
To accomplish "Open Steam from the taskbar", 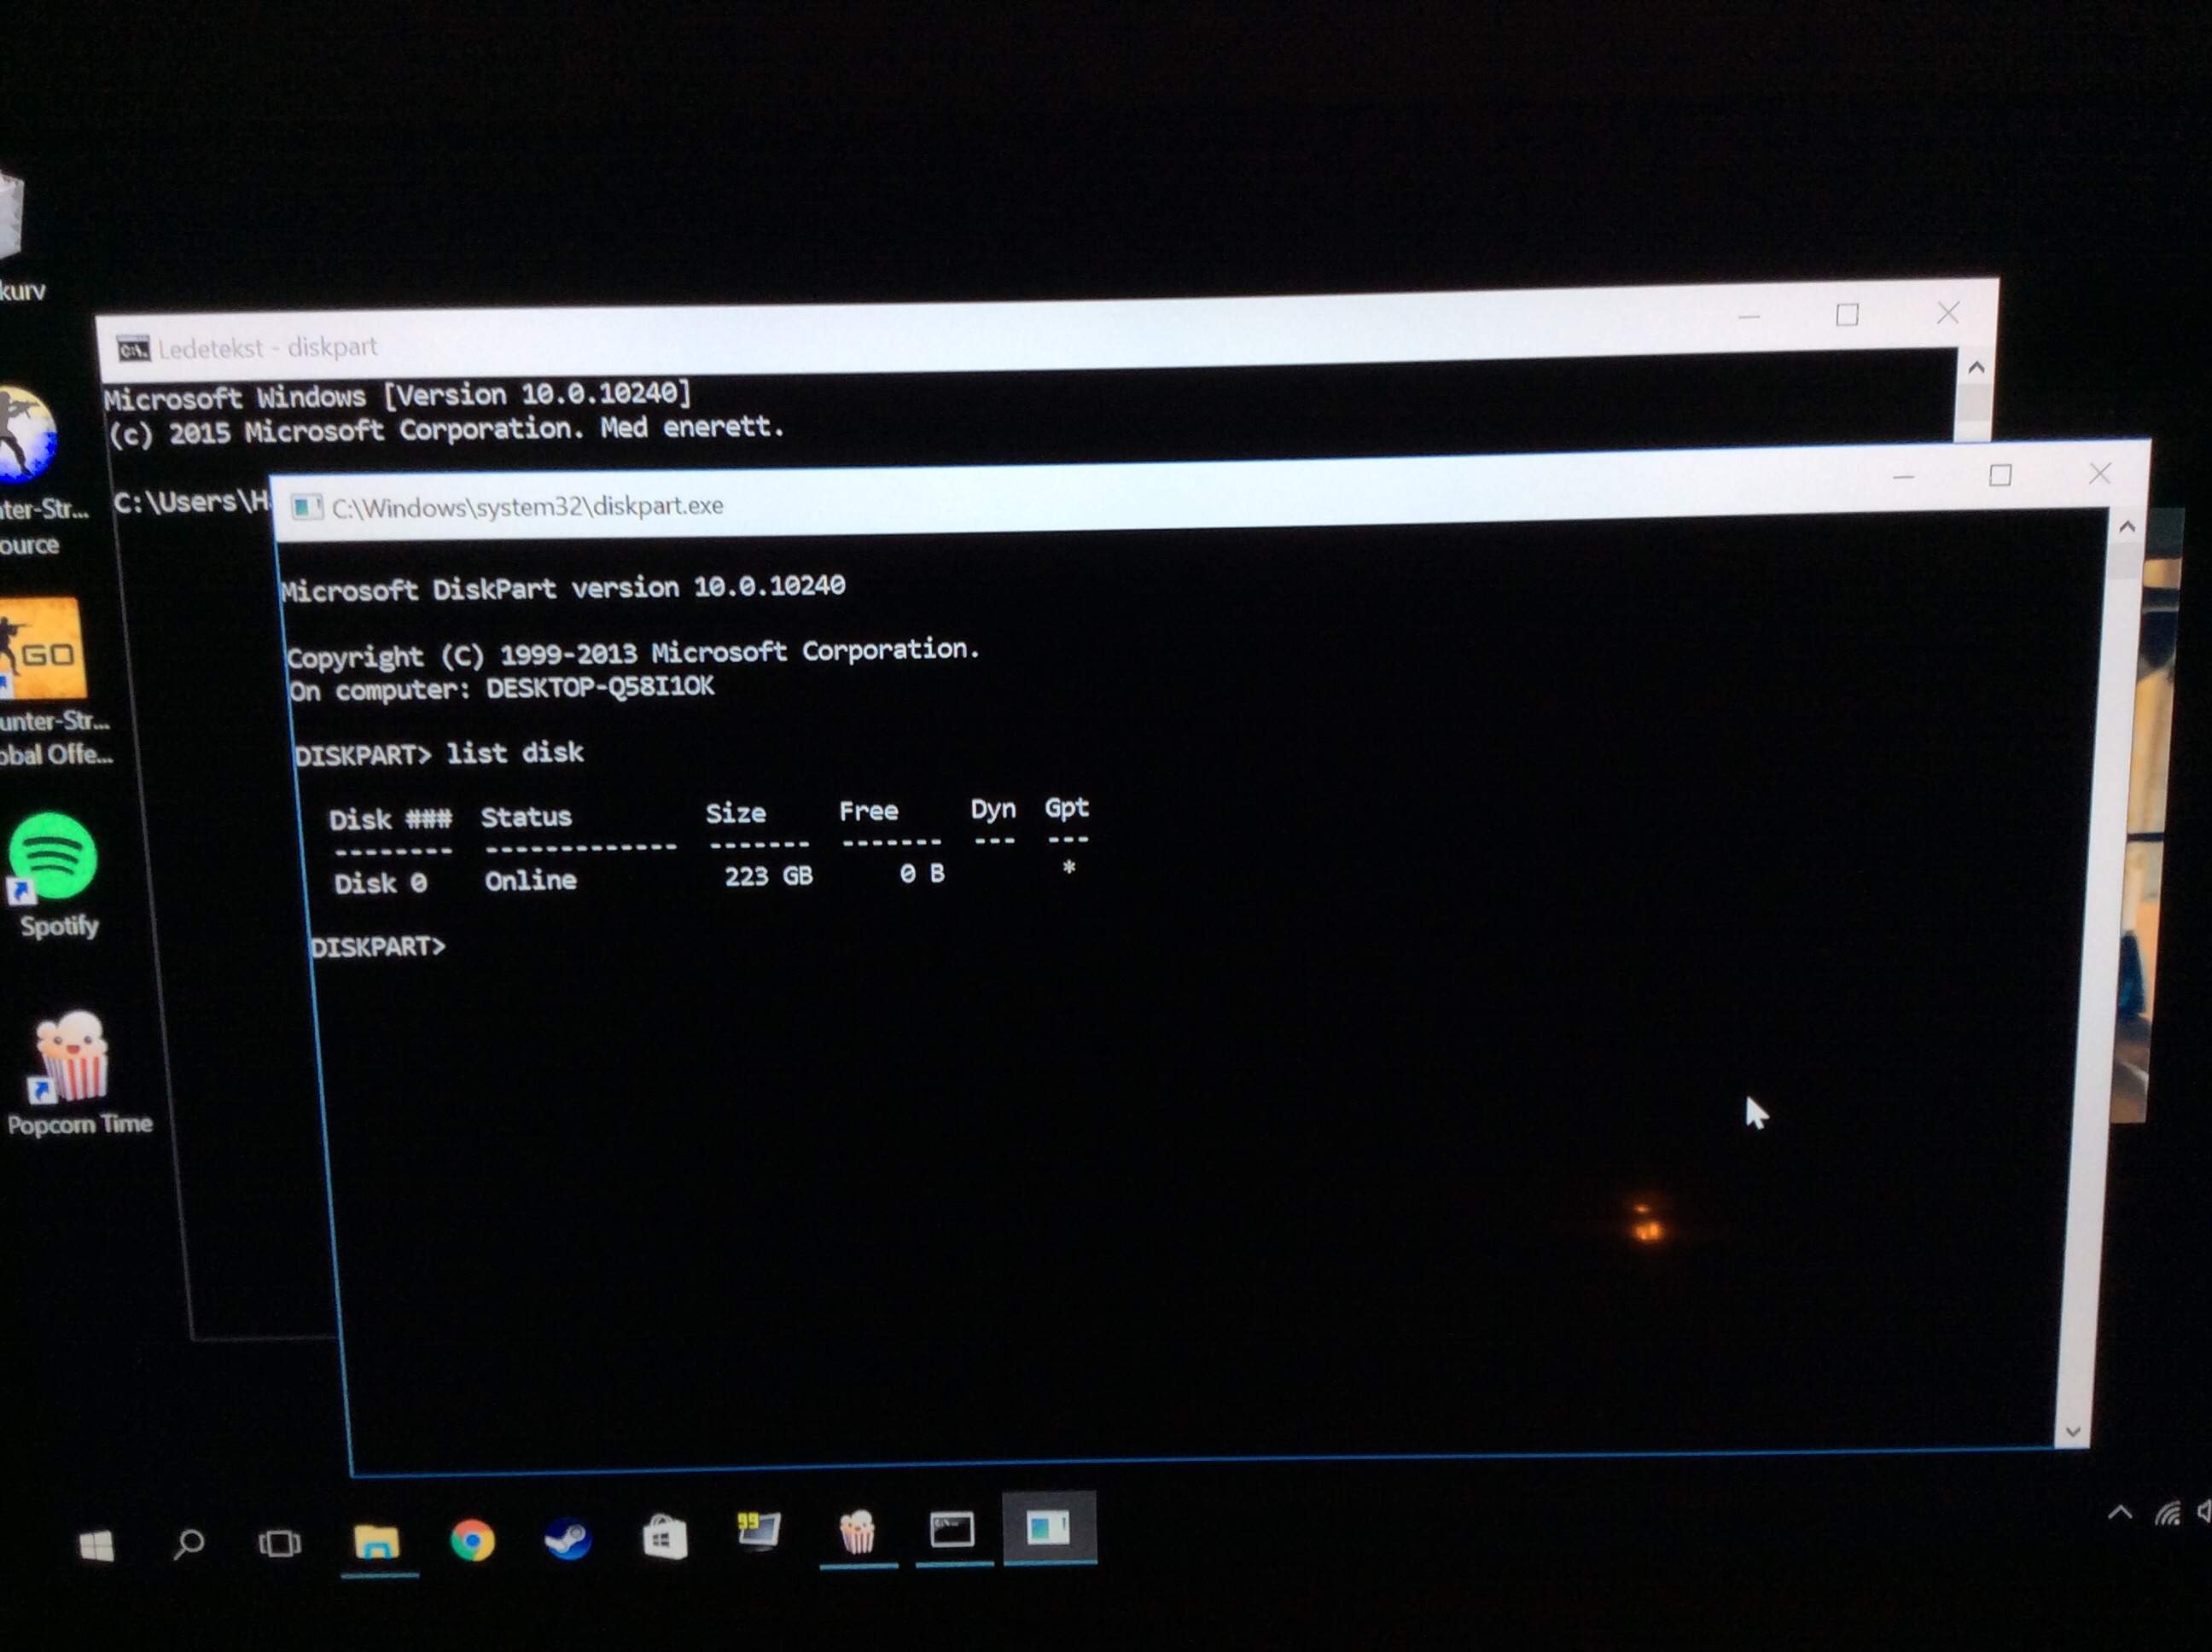I will (567, 1539).
